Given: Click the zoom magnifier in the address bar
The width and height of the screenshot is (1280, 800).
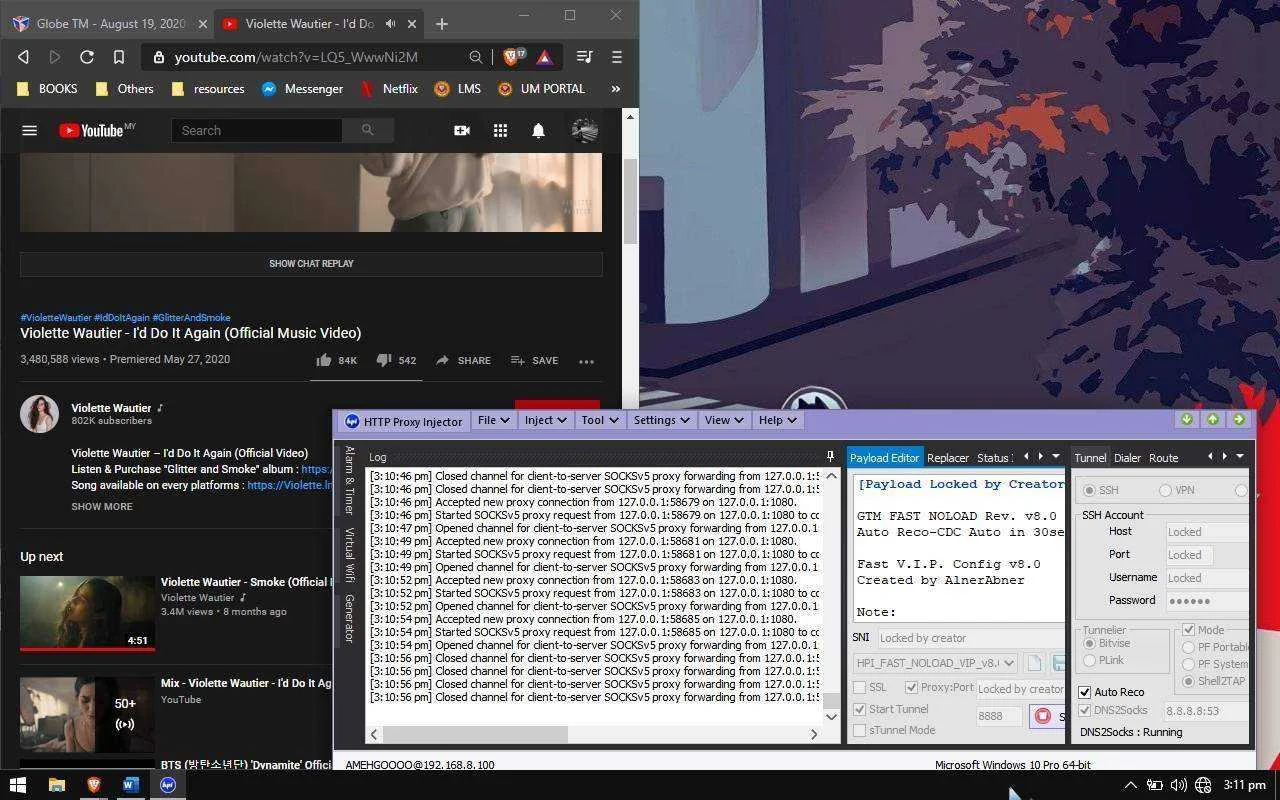Looking at the screenshot, I should (476, 57).
